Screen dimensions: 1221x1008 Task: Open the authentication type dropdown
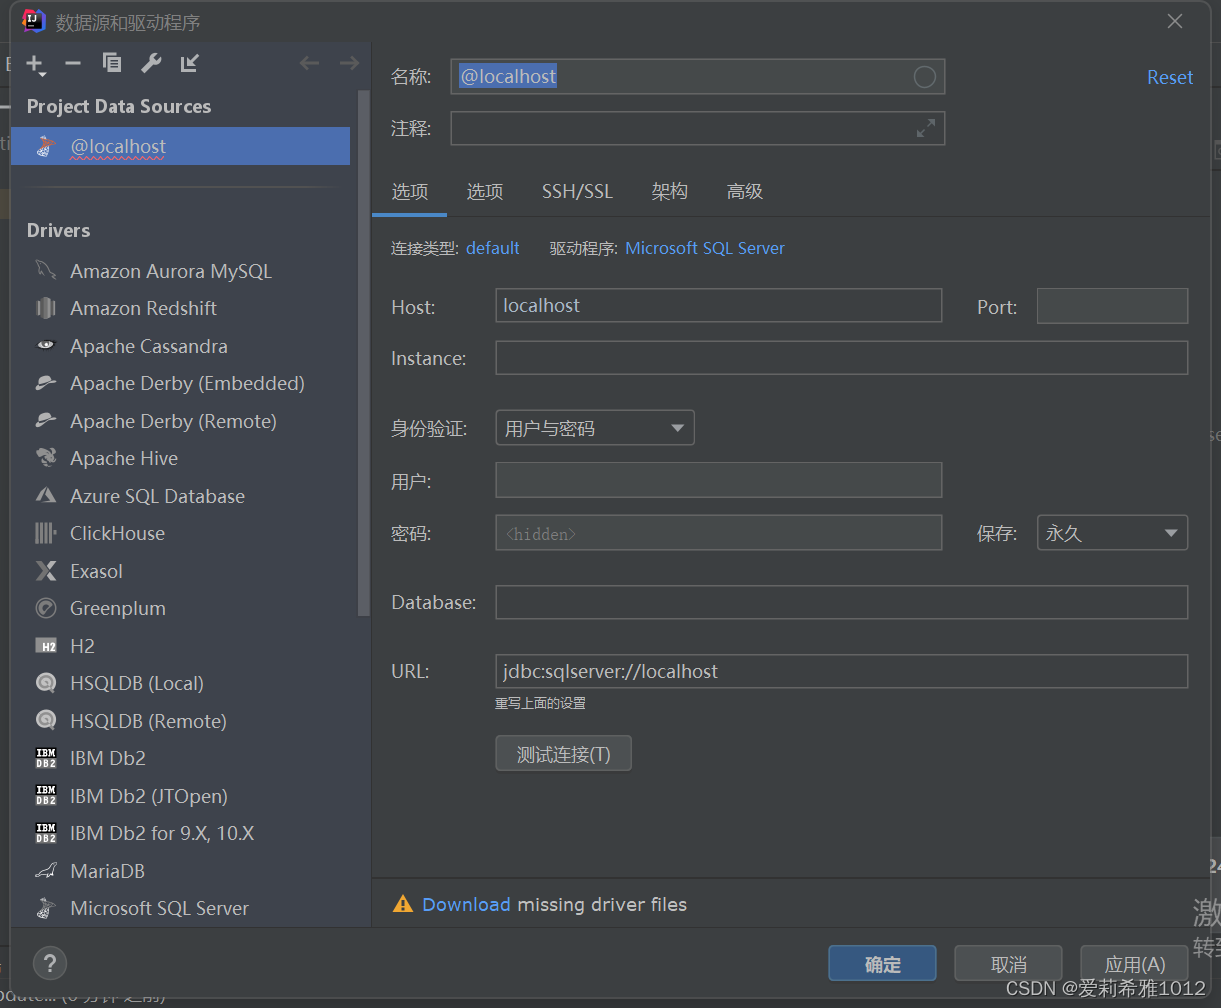(x=595, y=428)
